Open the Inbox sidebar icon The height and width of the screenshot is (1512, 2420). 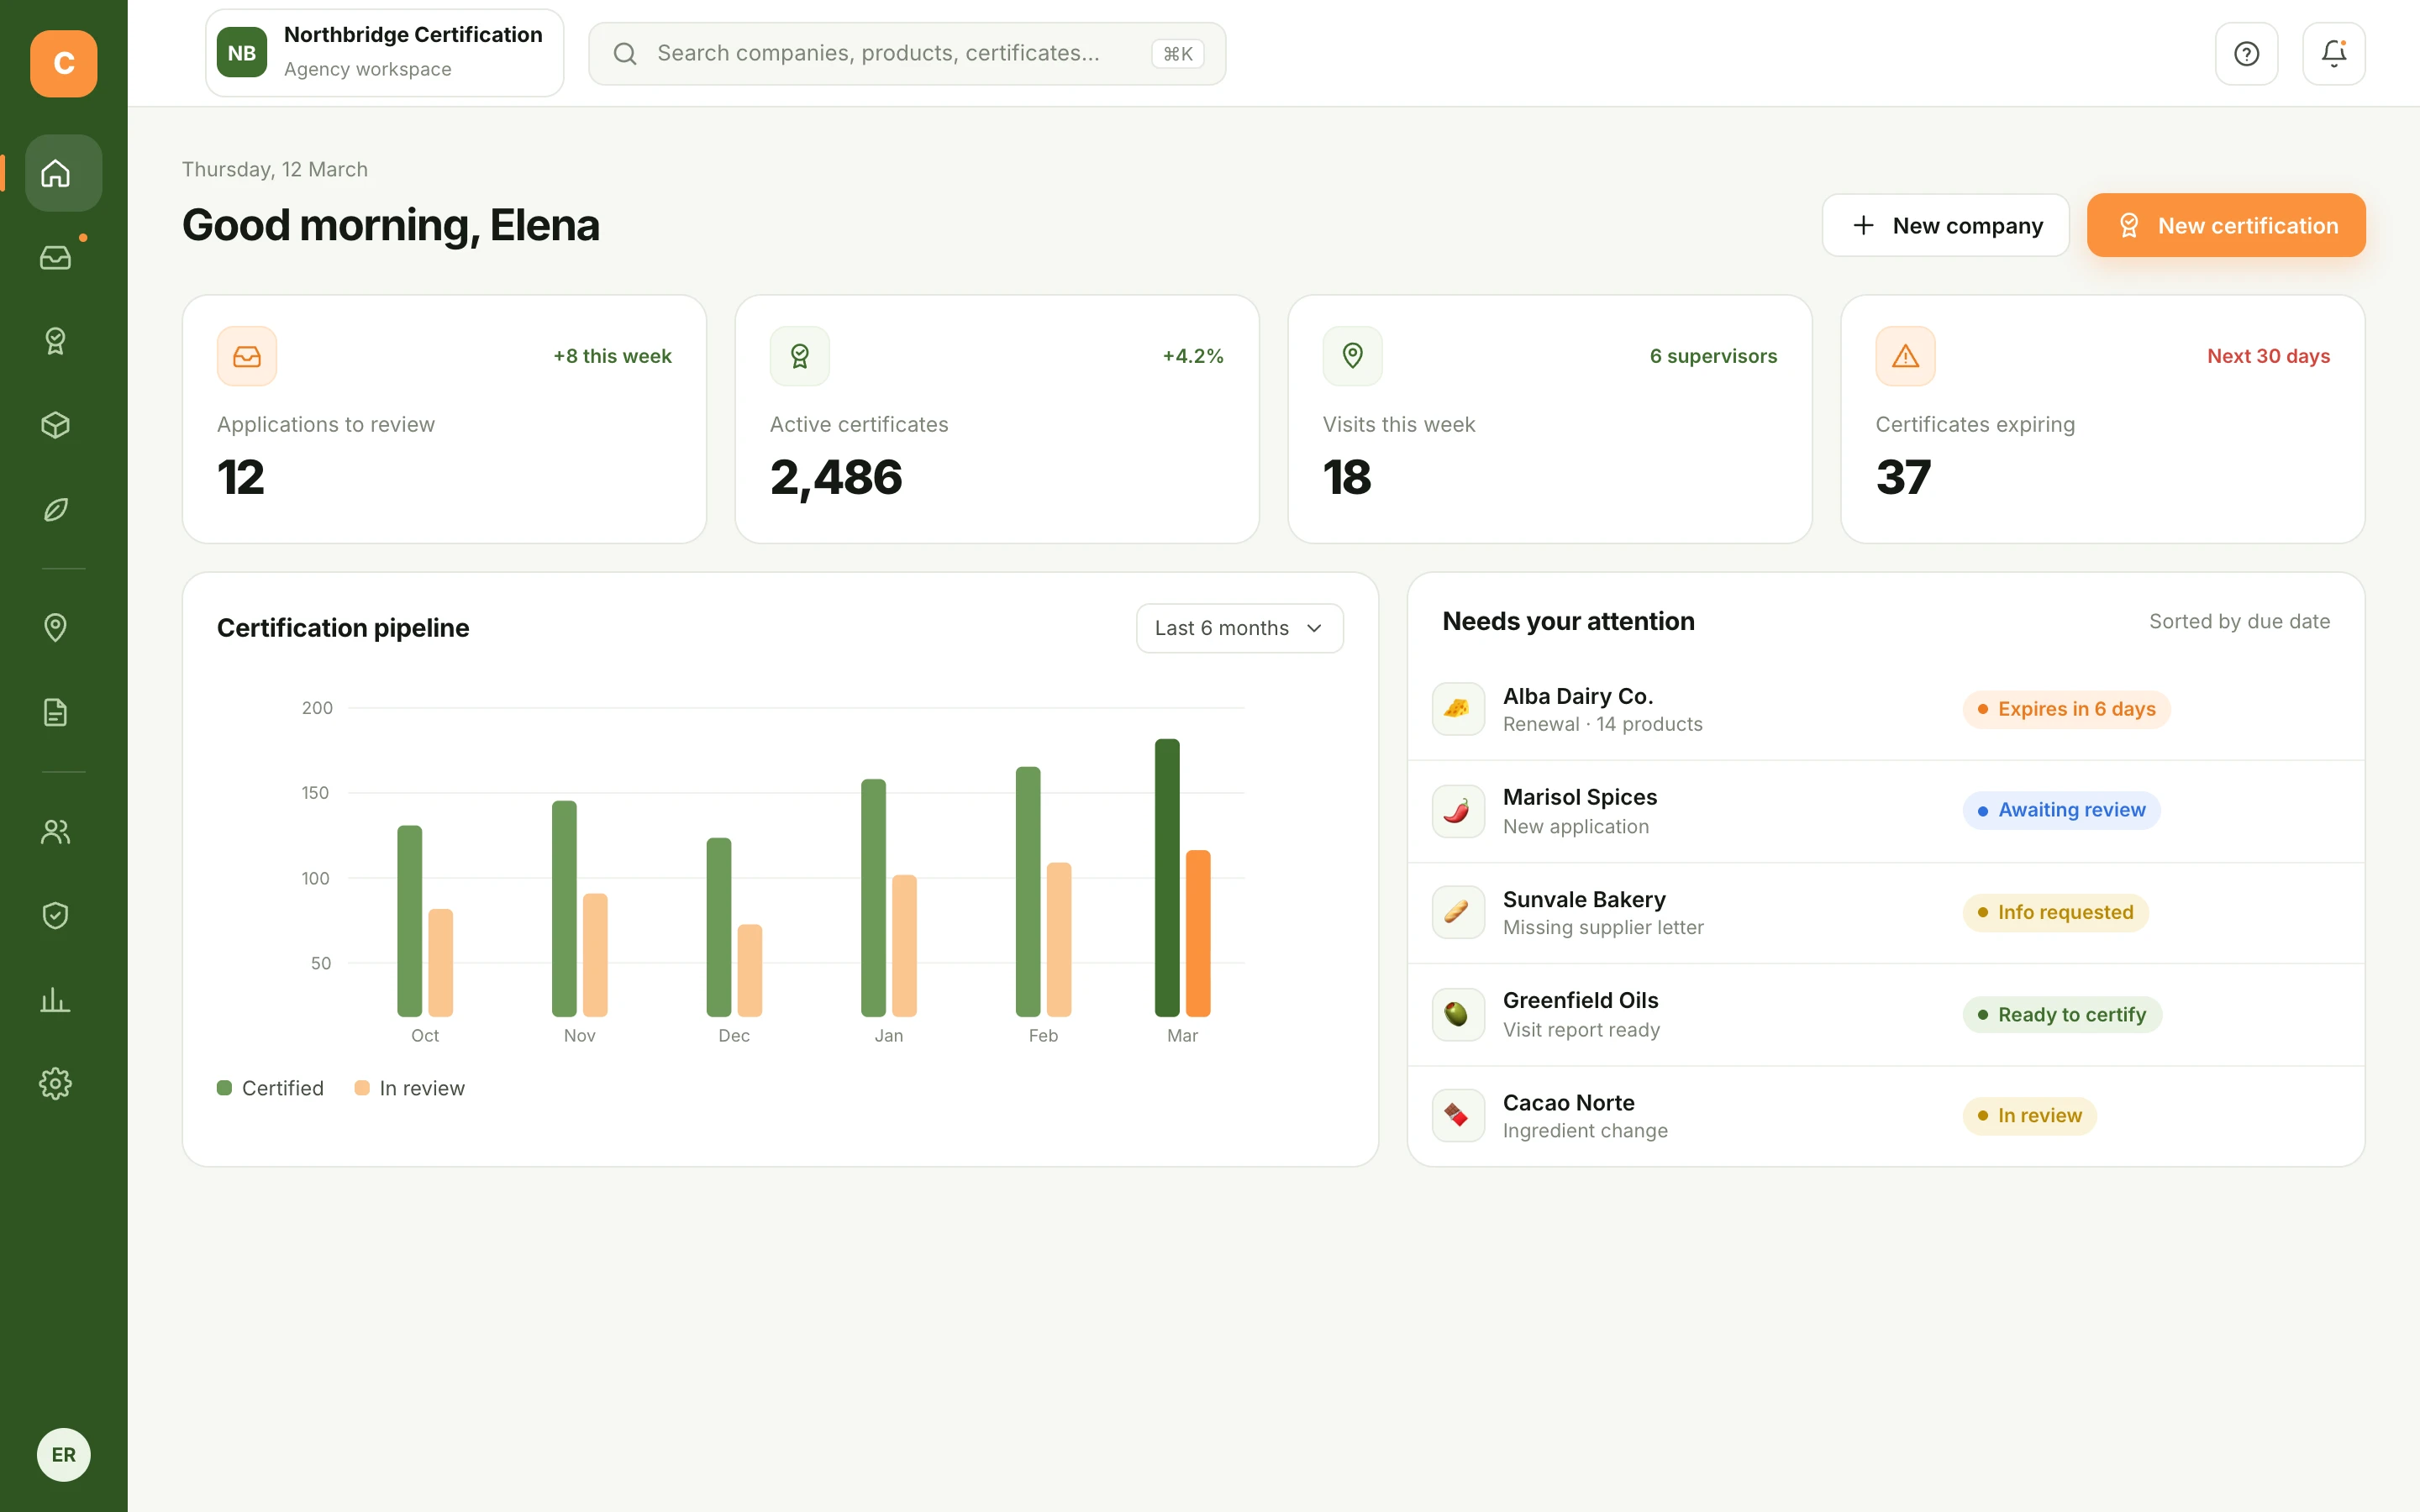point(56,257)
